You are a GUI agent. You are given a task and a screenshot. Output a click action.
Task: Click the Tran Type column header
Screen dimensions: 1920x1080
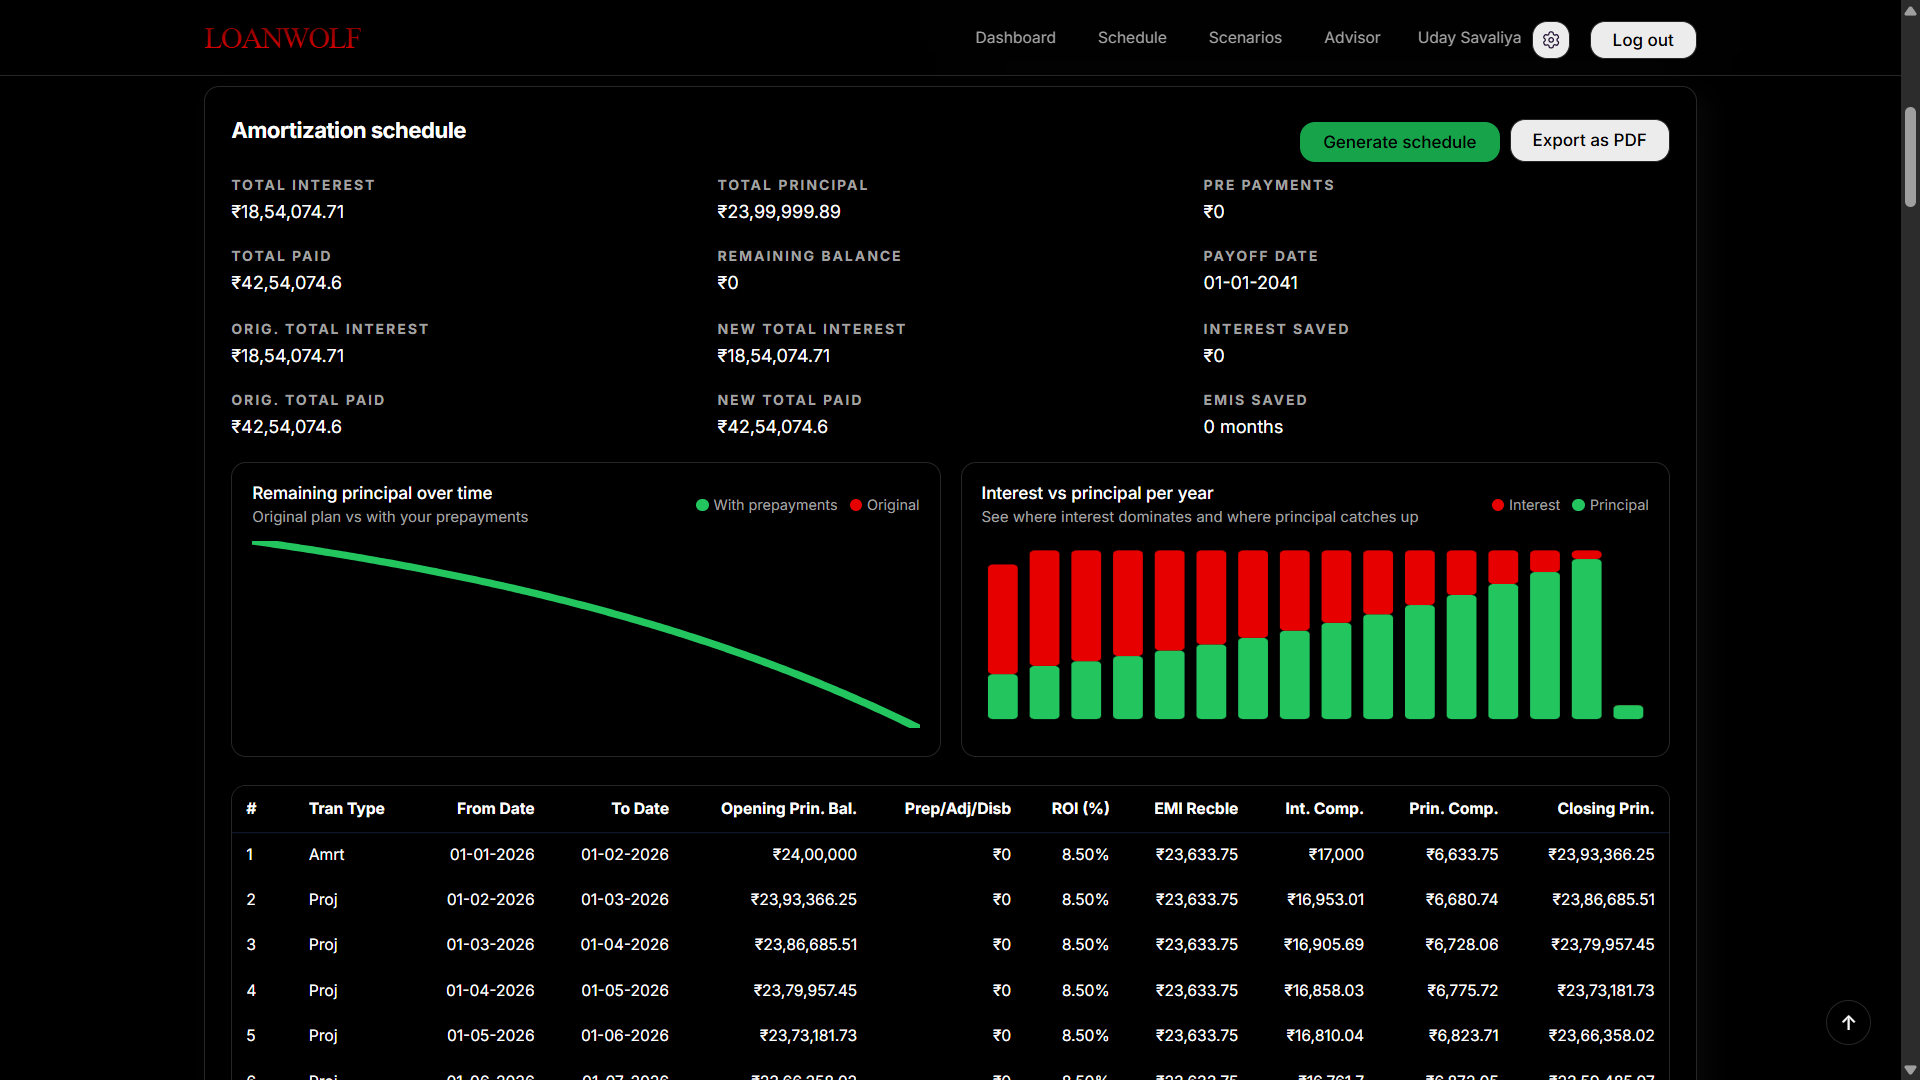346,808
